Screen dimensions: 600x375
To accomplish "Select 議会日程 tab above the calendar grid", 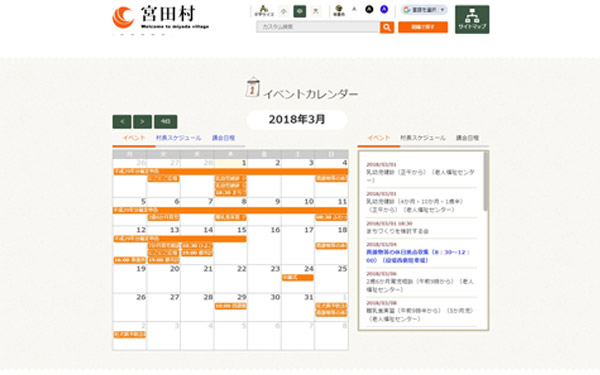I will tap(223, 138).
